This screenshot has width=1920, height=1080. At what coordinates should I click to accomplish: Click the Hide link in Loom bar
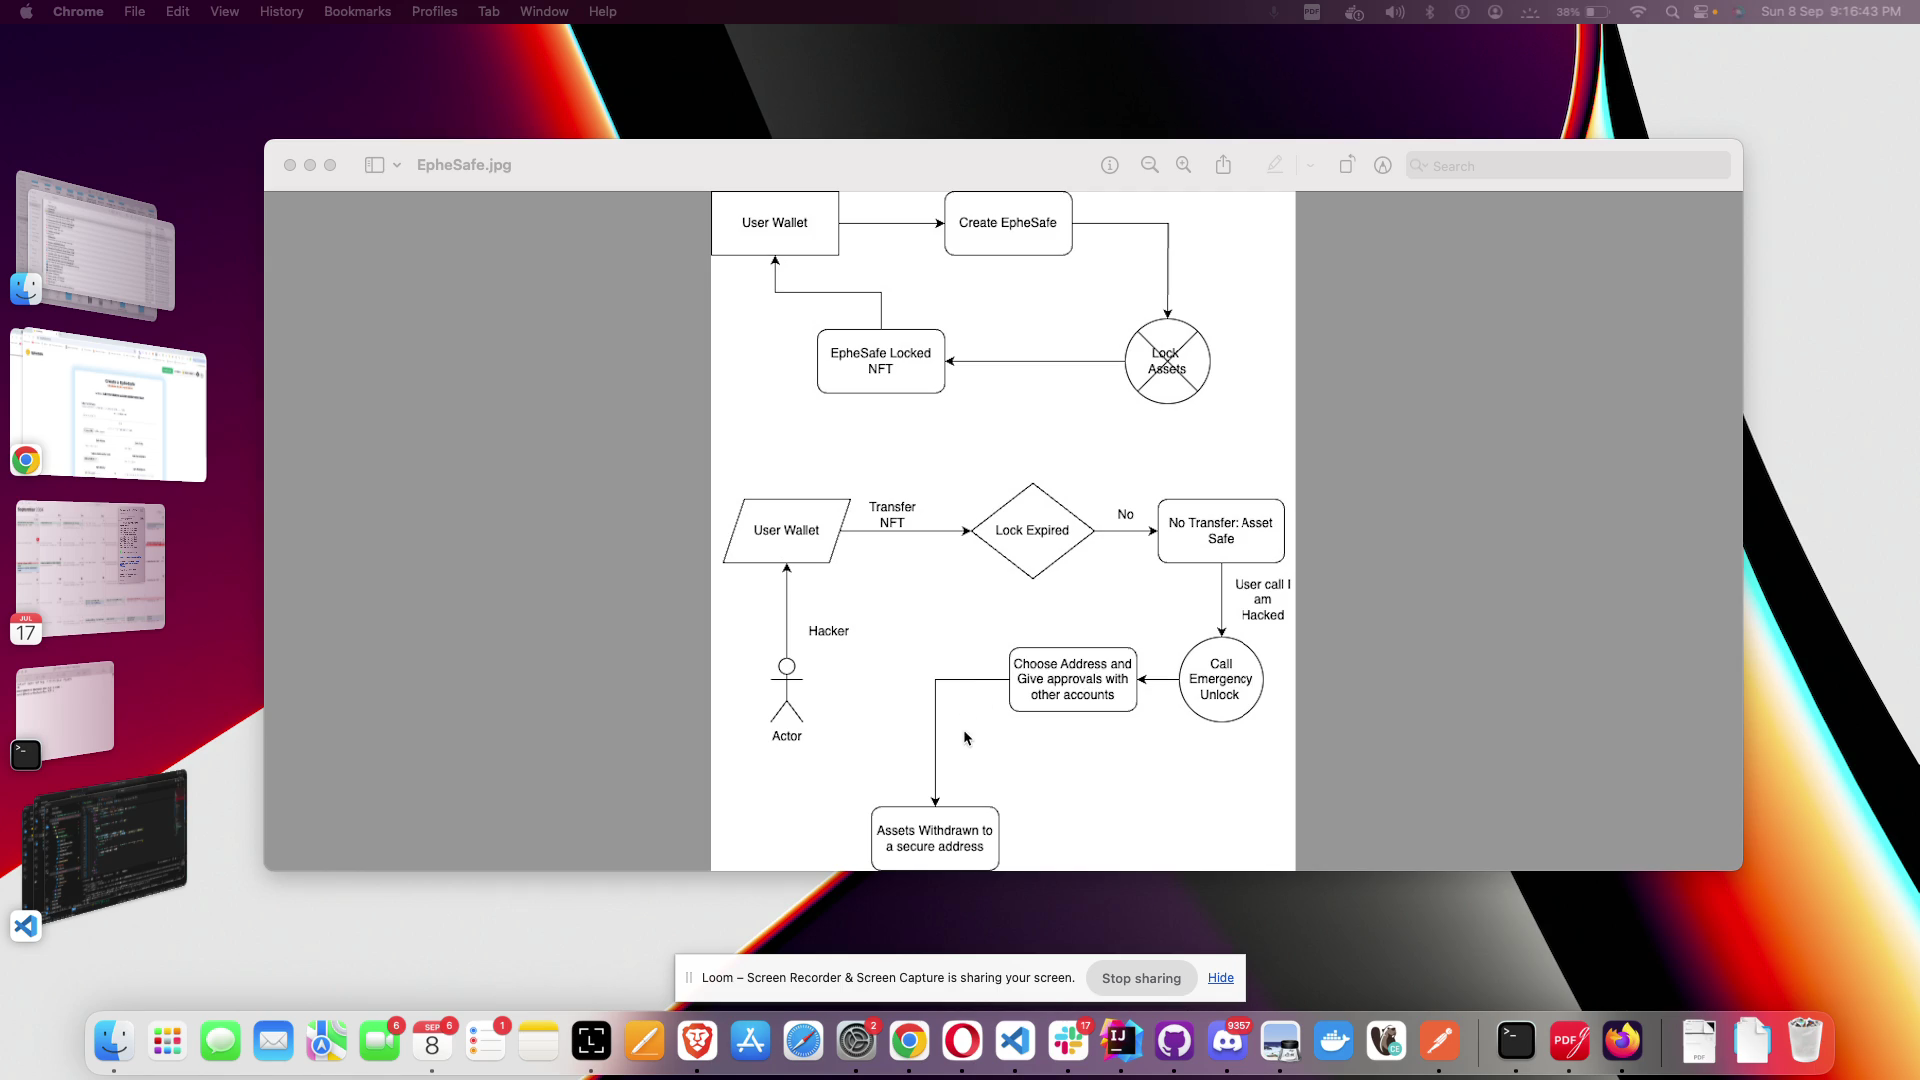point(1221,978)
